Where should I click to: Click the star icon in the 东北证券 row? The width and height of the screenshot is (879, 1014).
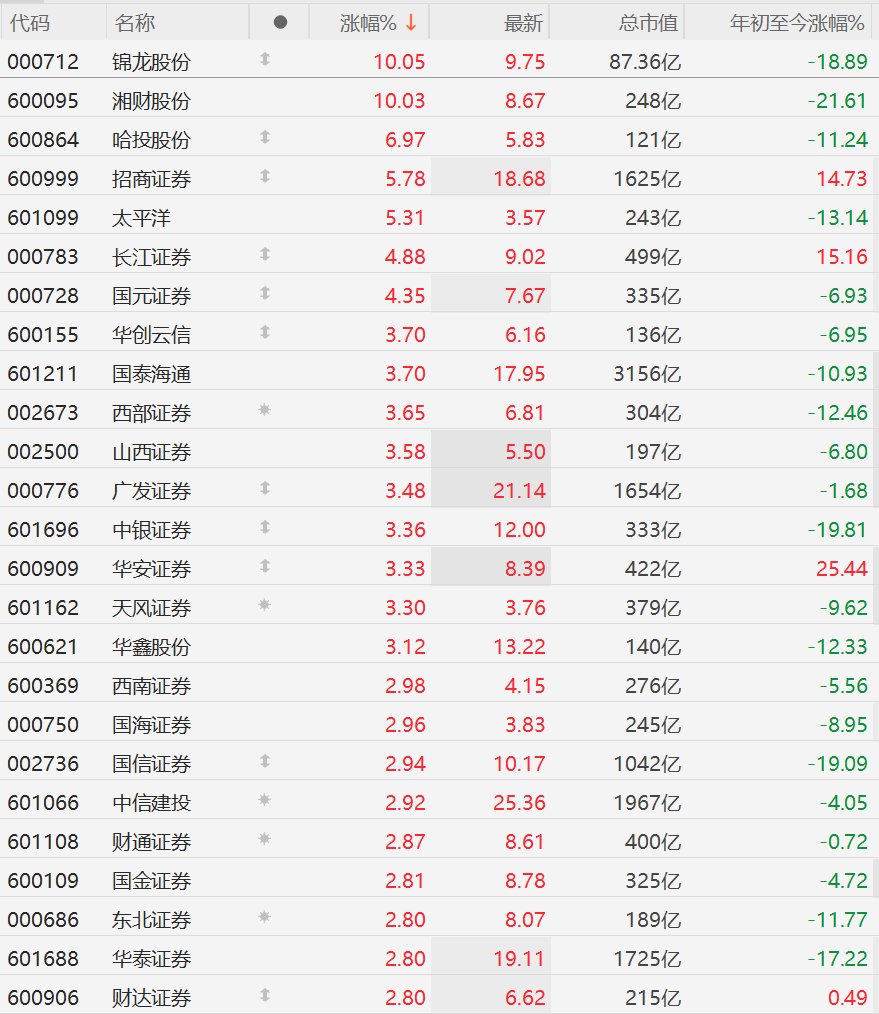point(264,916)
